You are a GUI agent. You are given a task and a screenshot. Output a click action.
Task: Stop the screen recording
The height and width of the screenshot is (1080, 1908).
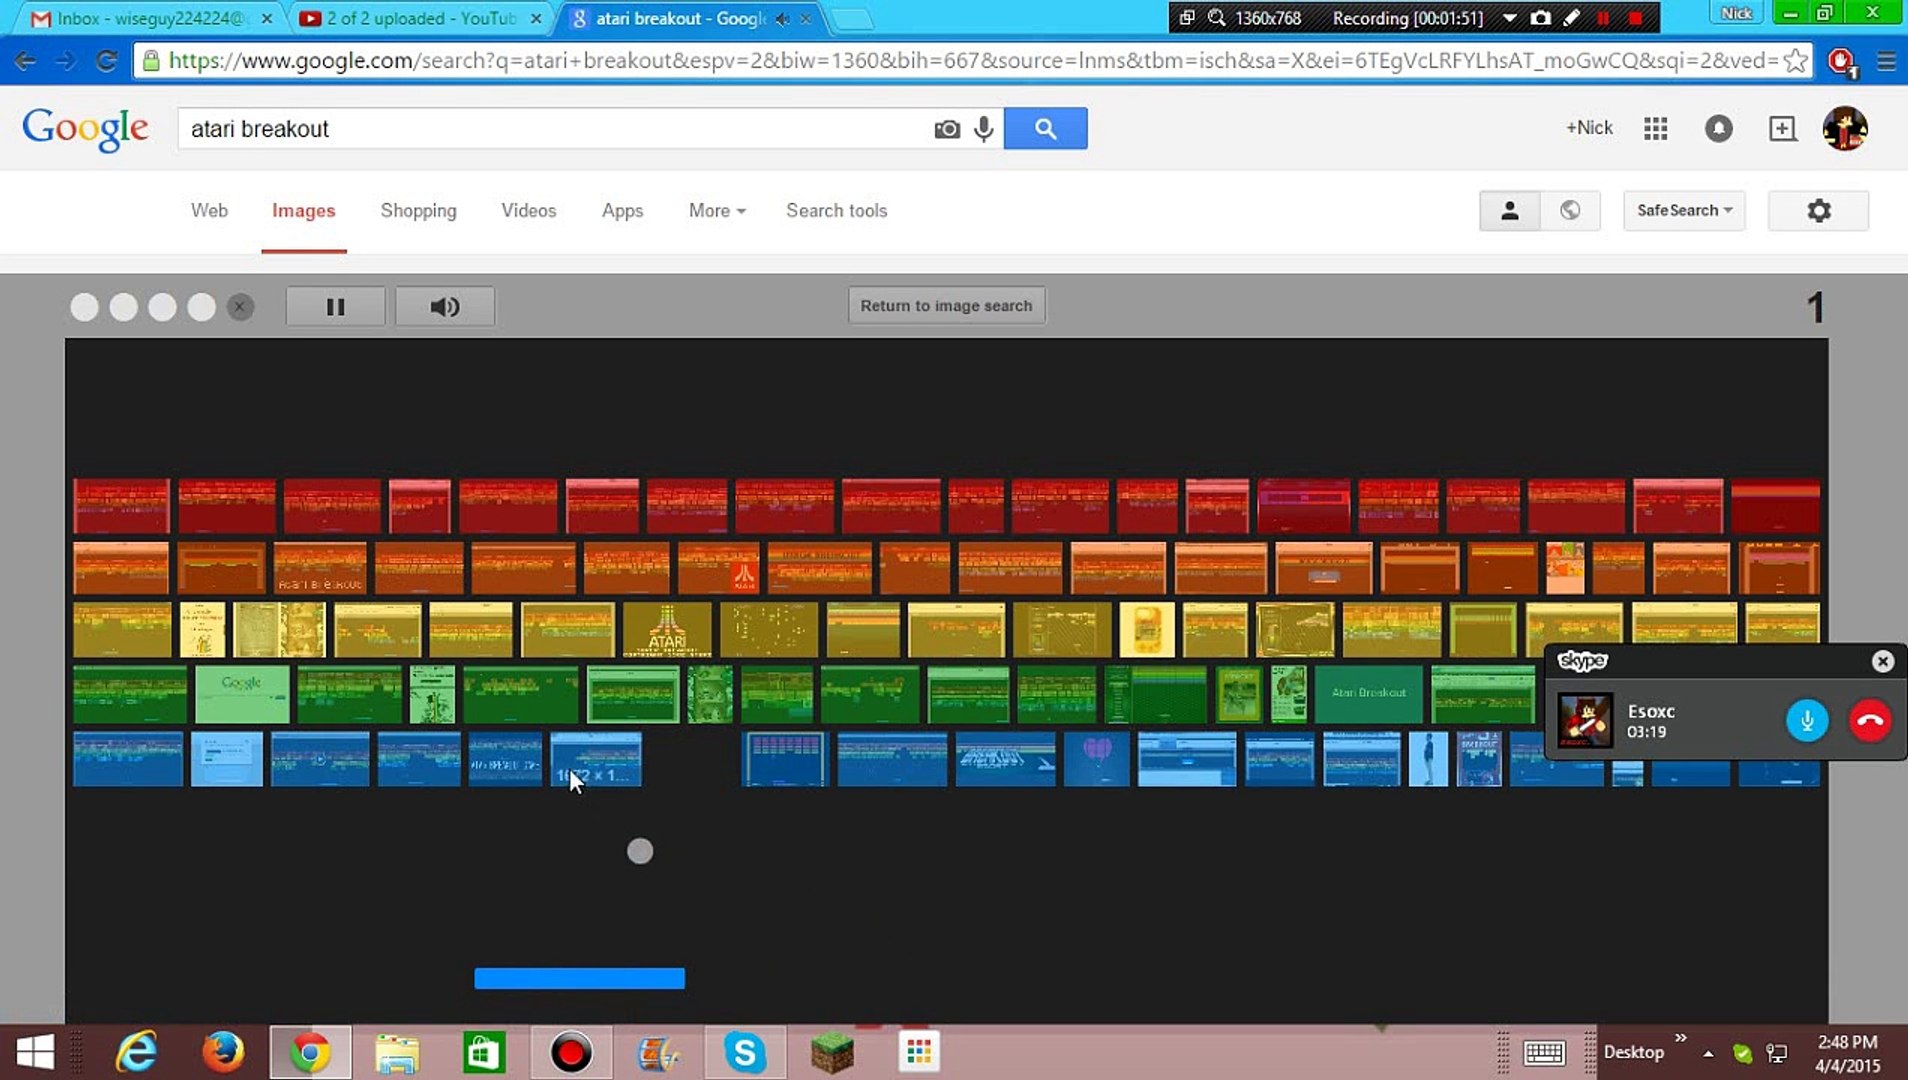(x=1635, y=18)
